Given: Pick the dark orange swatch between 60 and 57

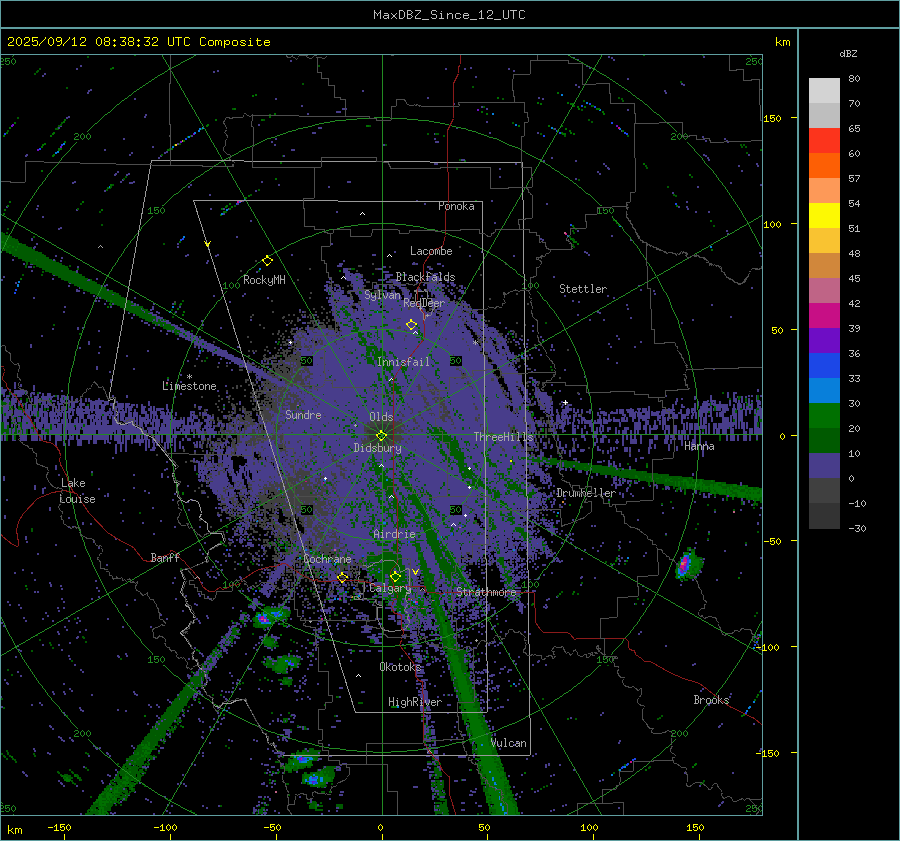Looking at the screenshot, I should pos(824,166).
